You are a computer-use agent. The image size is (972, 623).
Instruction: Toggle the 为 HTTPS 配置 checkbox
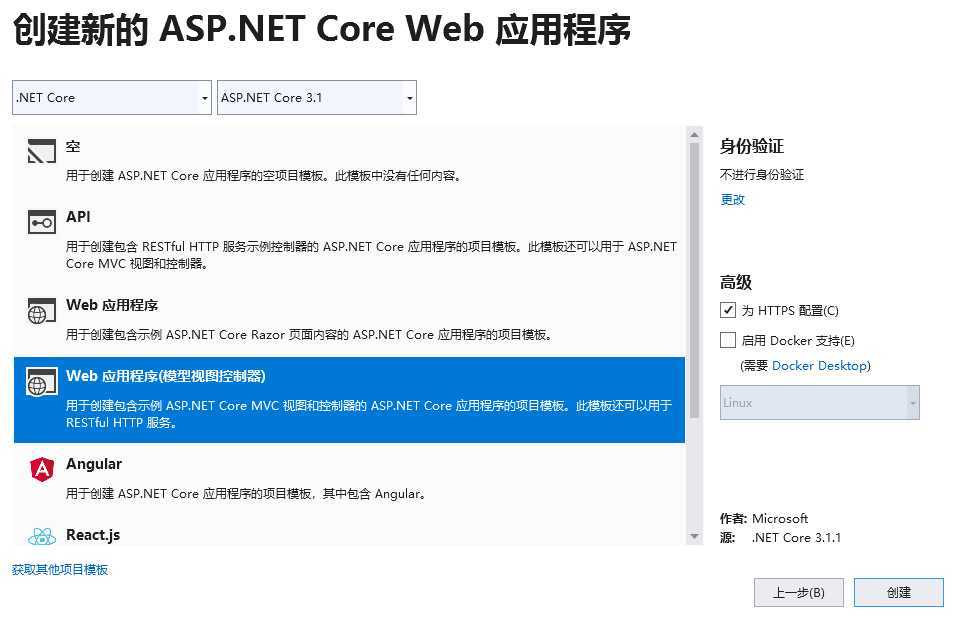(727, 310)
